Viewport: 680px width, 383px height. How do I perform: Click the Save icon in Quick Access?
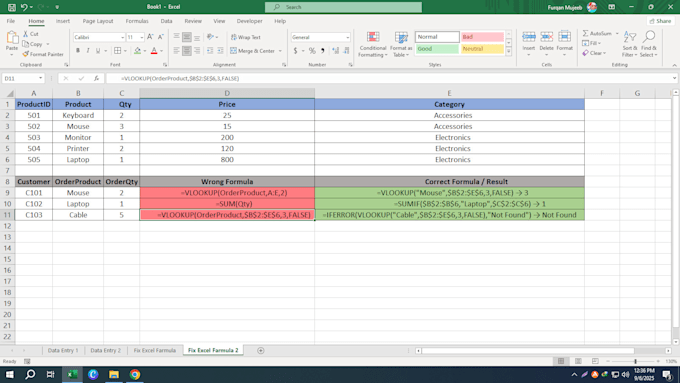pyautogui.click(x=12, y=7)
